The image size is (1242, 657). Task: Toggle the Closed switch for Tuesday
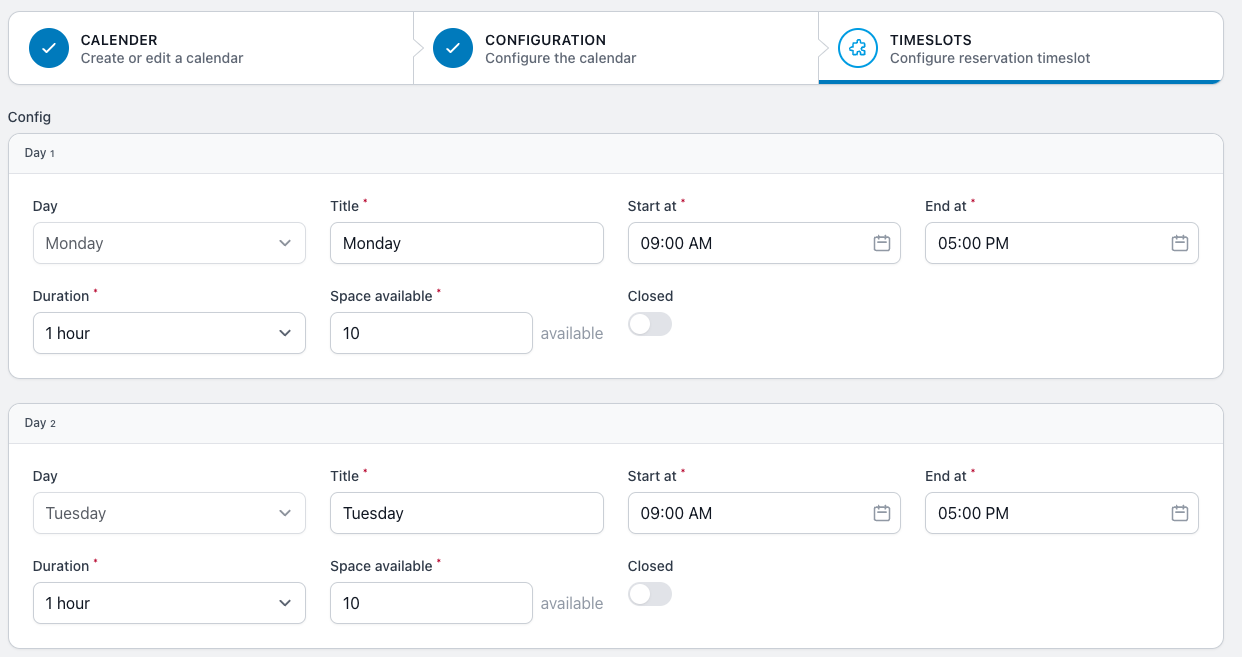650,594
